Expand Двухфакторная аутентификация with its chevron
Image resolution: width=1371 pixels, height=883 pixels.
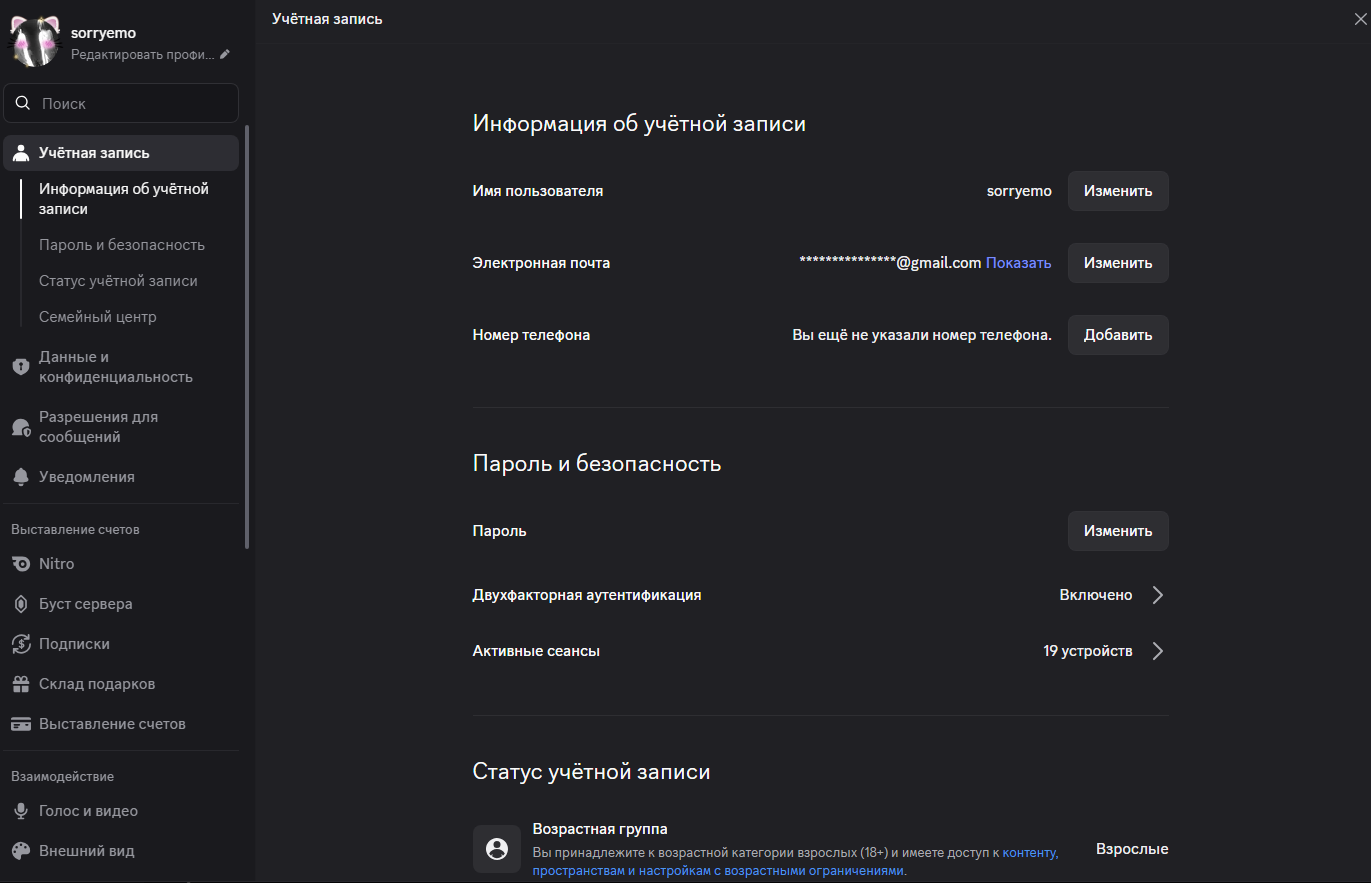(1157, 595)
